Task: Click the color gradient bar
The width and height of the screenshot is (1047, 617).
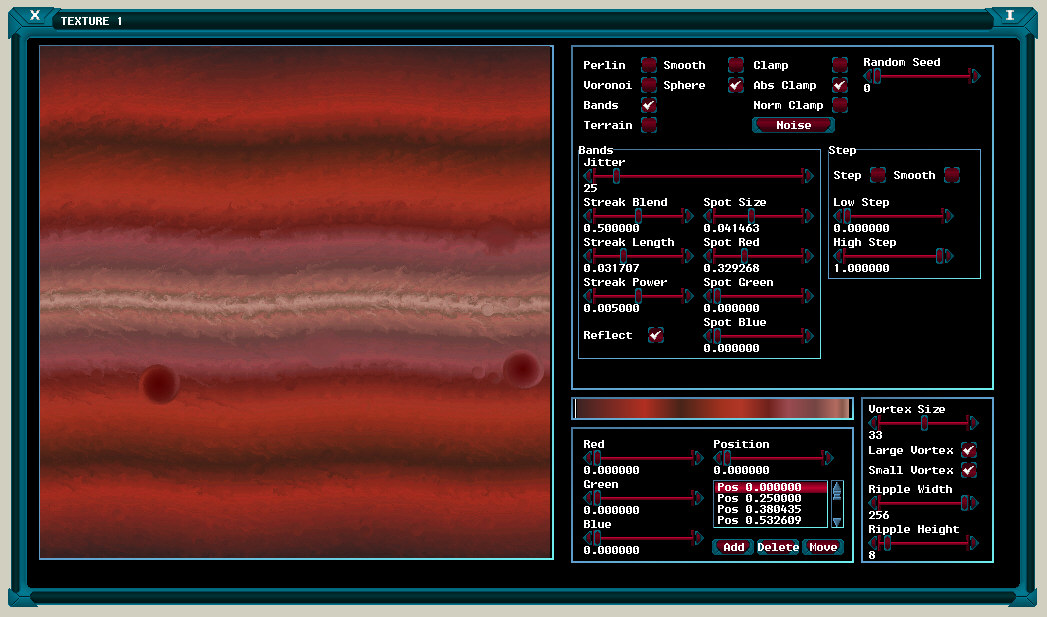Action: pyautogui.click(x=712, y=408)
